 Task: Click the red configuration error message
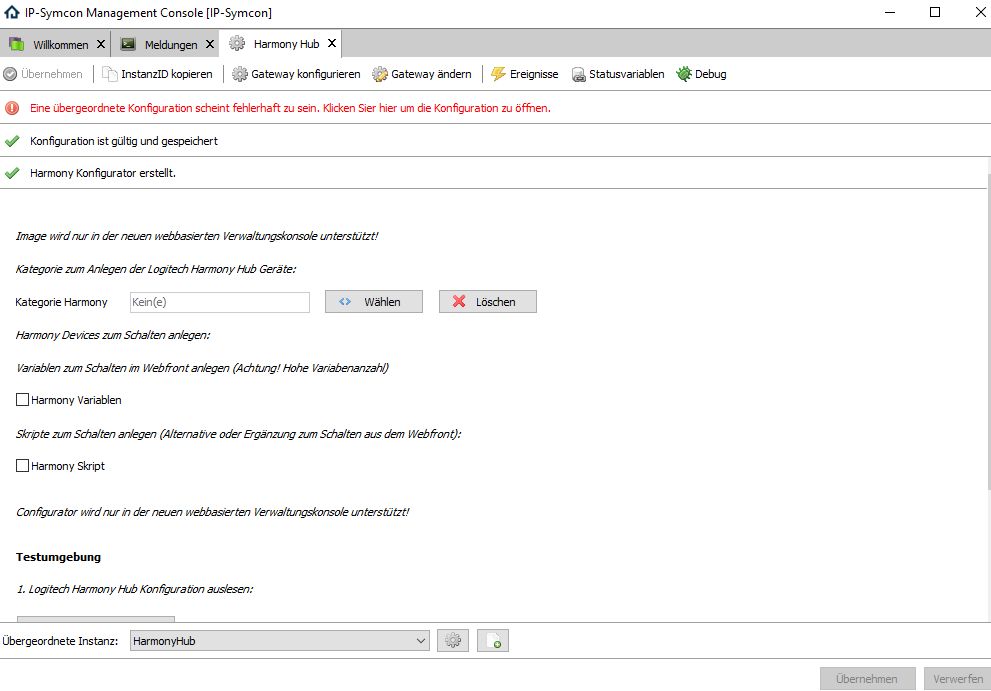(290, 108)
